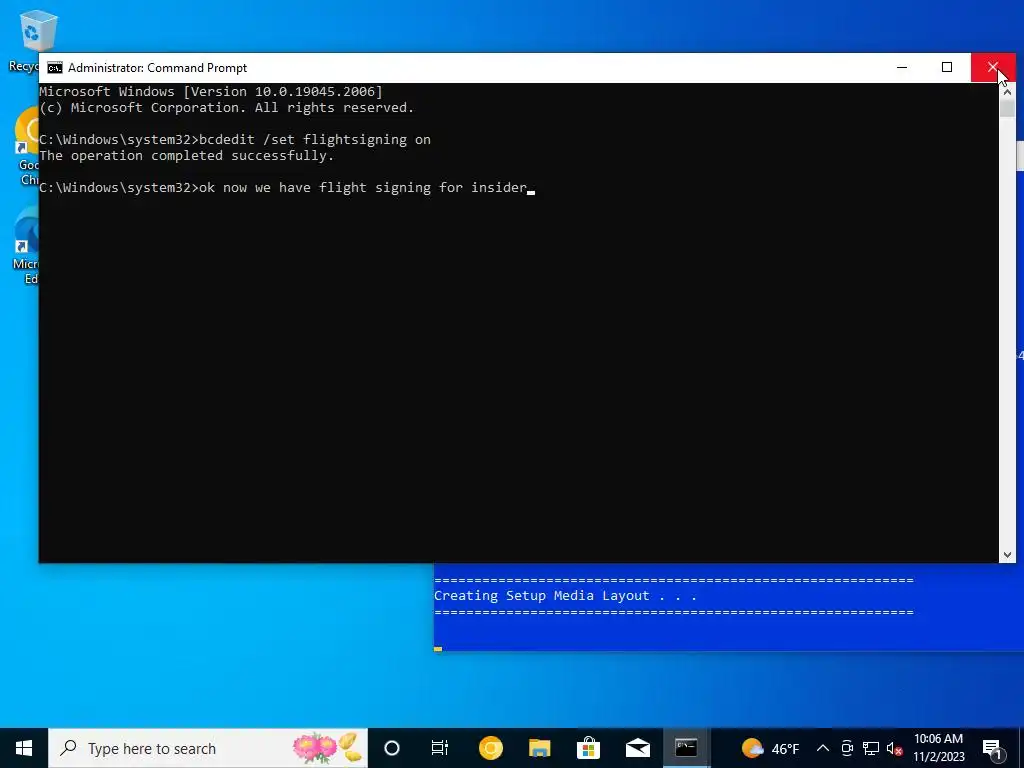Click the 'Microsoft Windows [Version 10.0.19045.2006]' line
The width and height of the screenshot is (1024, 768).
[x=211, y=91]
